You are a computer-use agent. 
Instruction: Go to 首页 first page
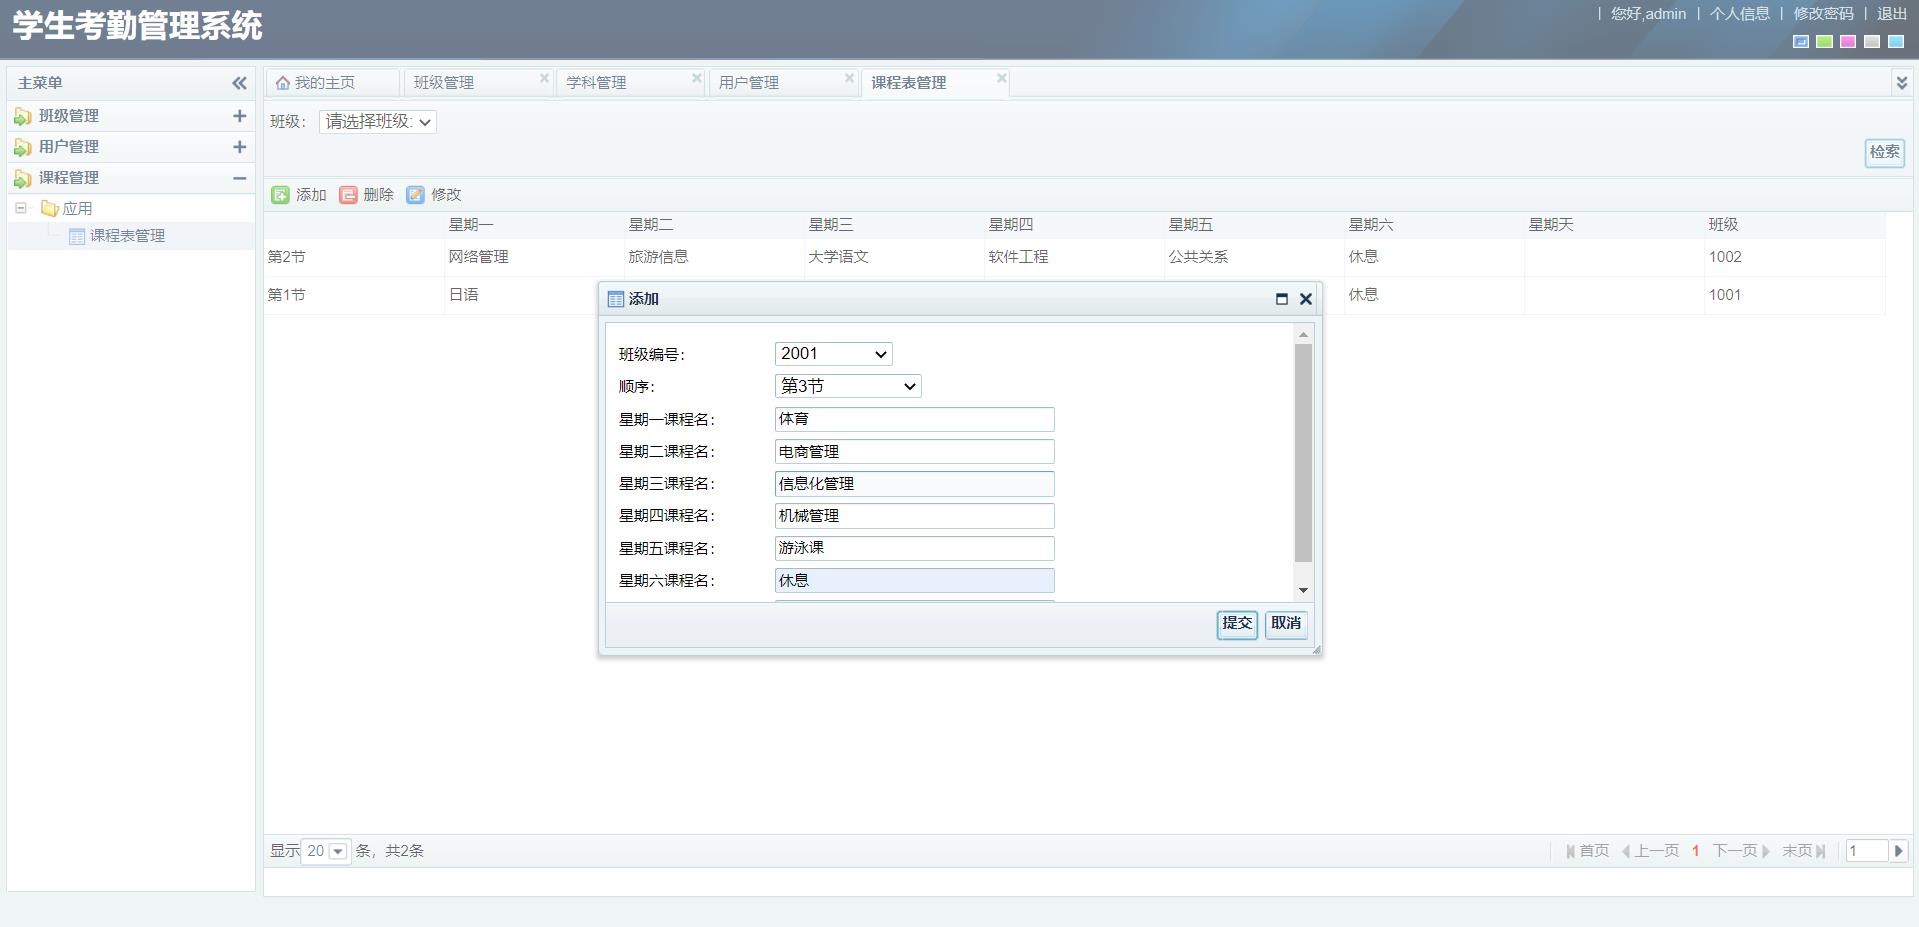tap(1587, 851)
